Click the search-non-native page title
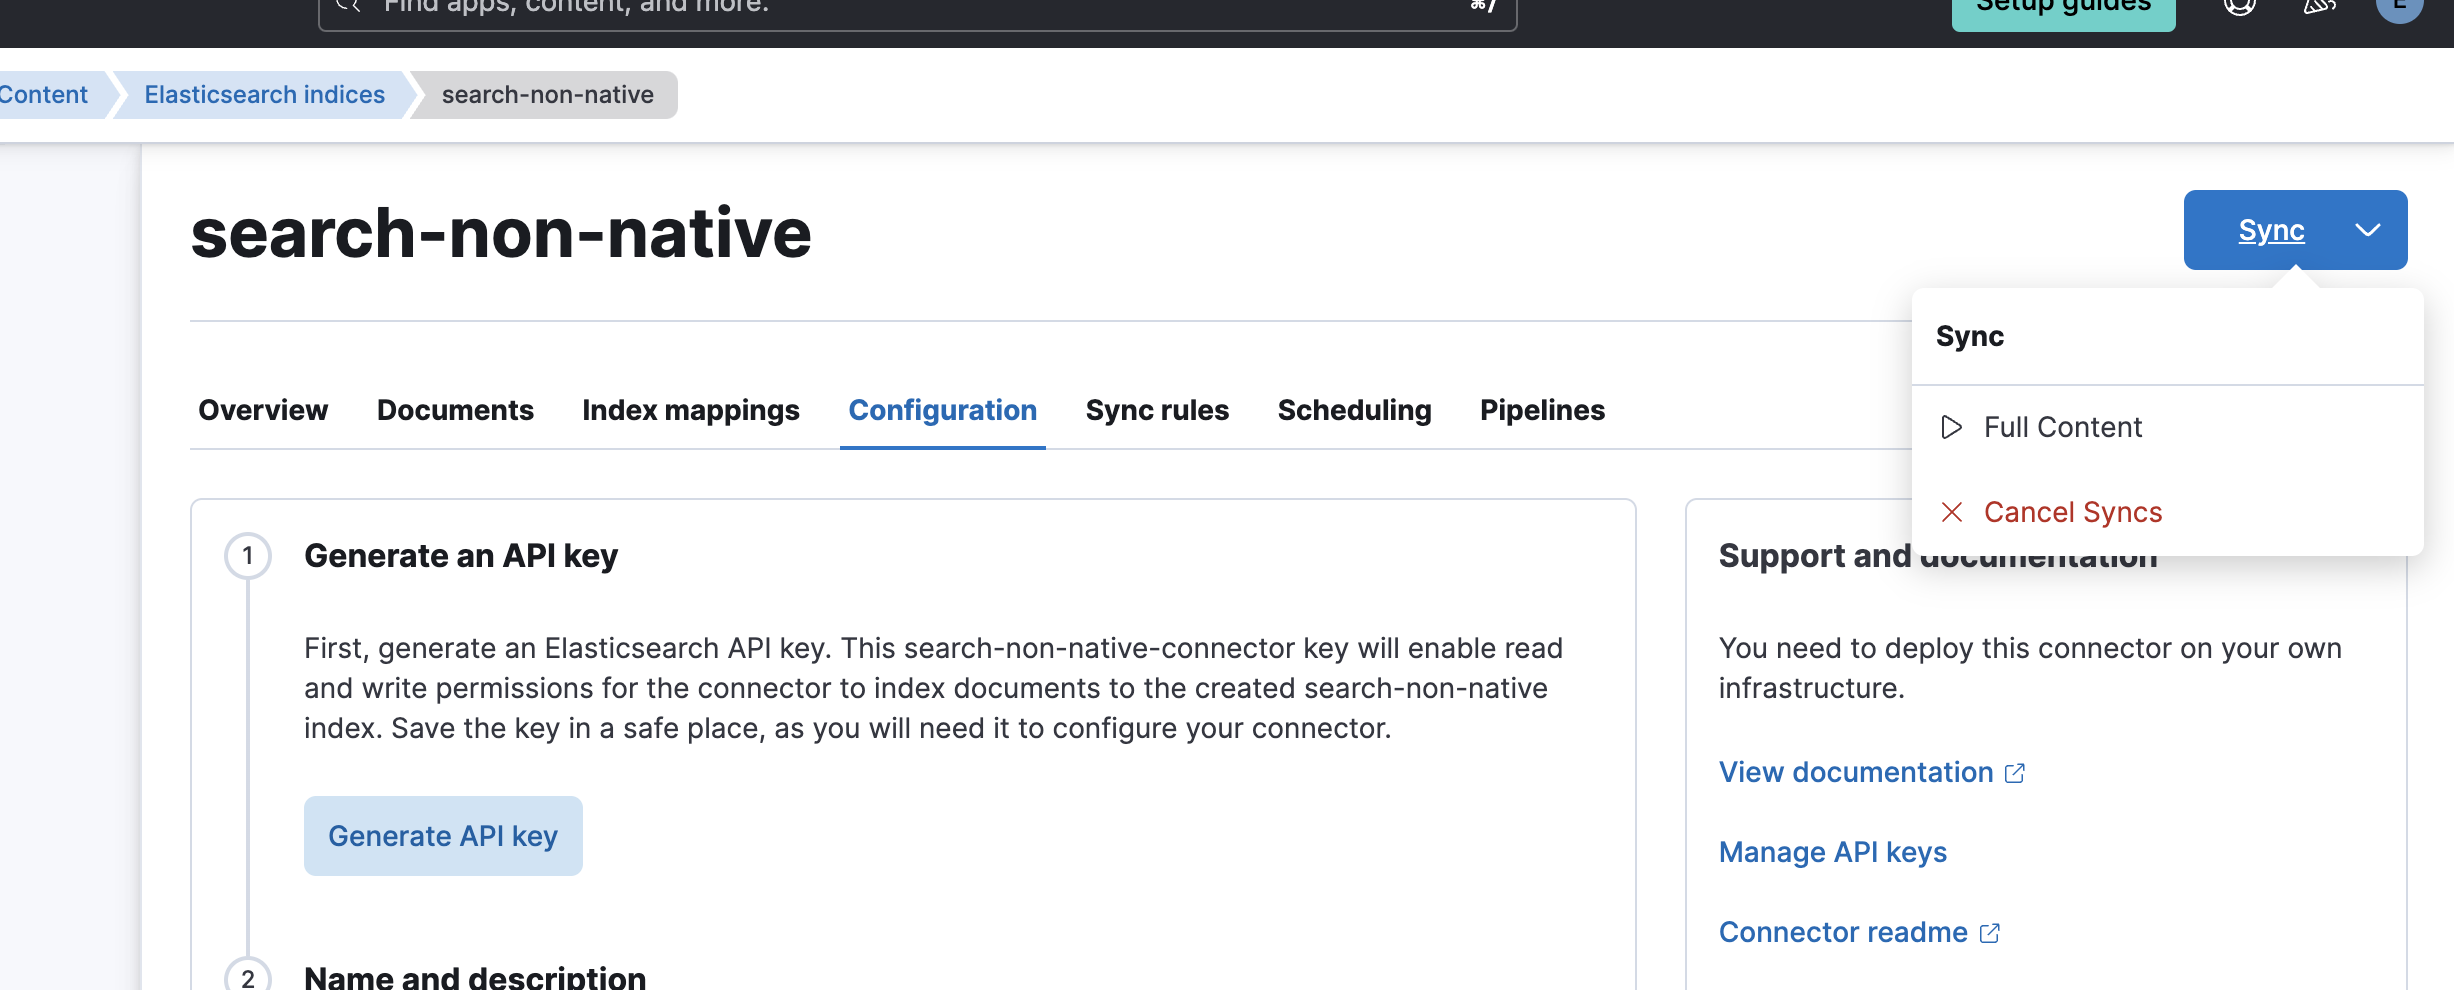Image resolution: width=2454 pixels, height=990 pixels. [x=501, y=233]
